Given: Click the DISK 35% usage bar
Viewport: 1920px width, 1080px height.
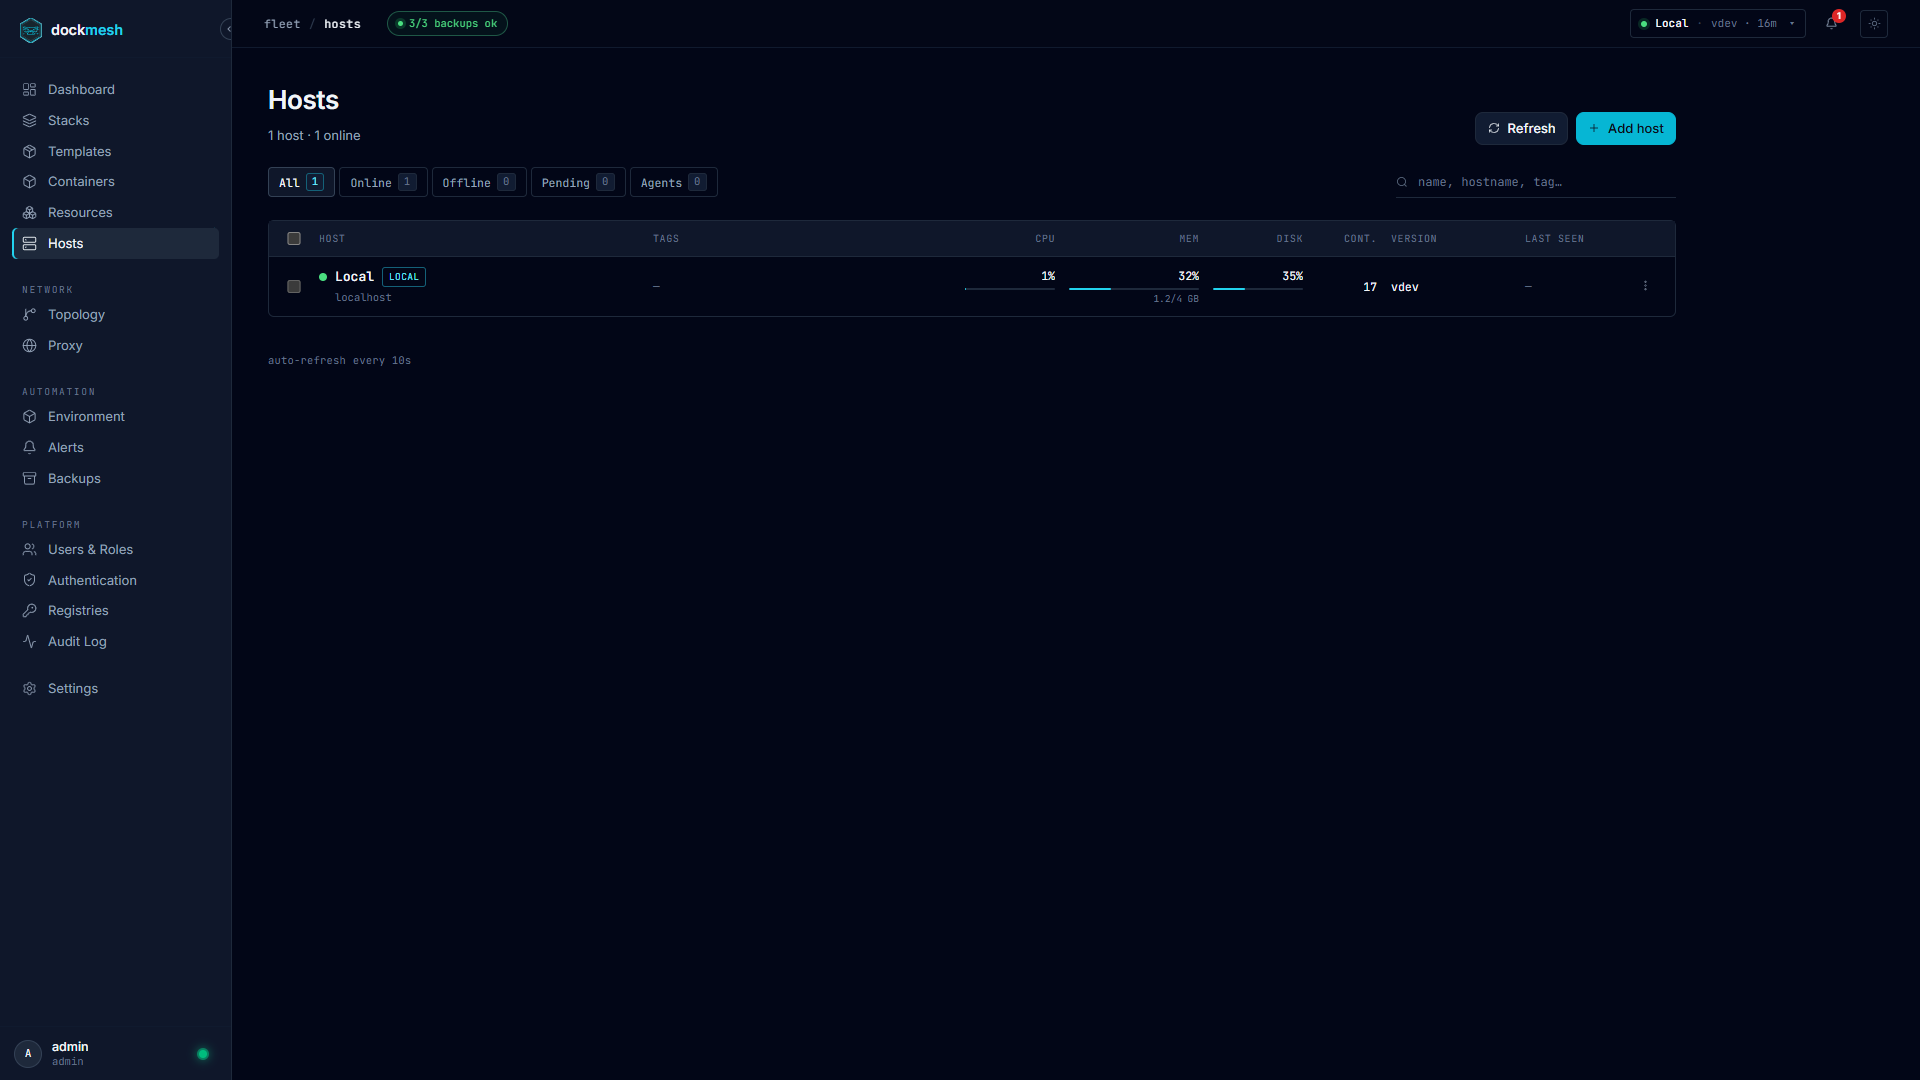Looking at the screenshot, I should pos(1258,288).
